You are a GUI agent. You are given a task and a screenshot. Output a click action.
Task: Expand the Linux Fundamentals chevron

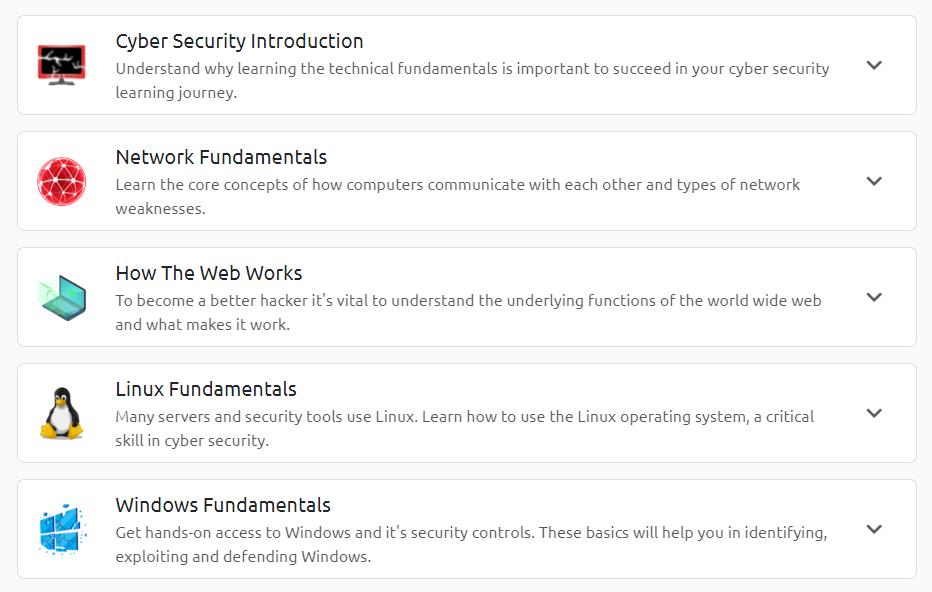click(874, 413)
